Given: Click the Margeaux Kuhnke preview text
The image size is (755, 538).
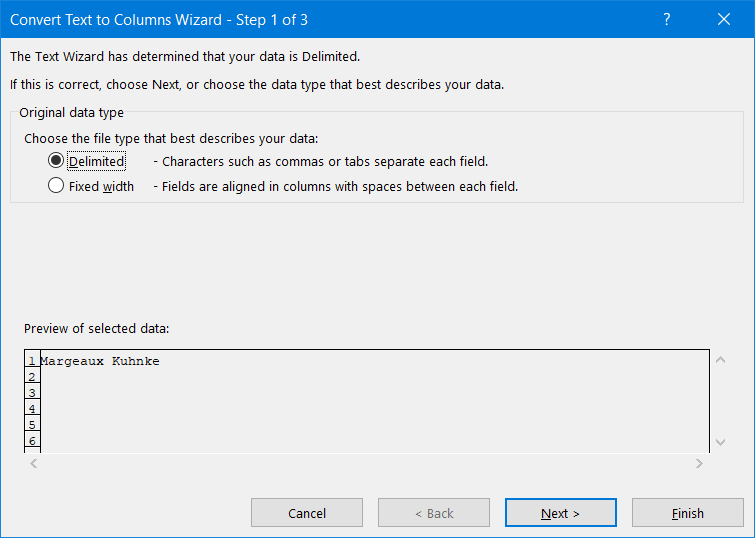Looking at the screenshot, I should pyautogui.click(x=100, y=361).
